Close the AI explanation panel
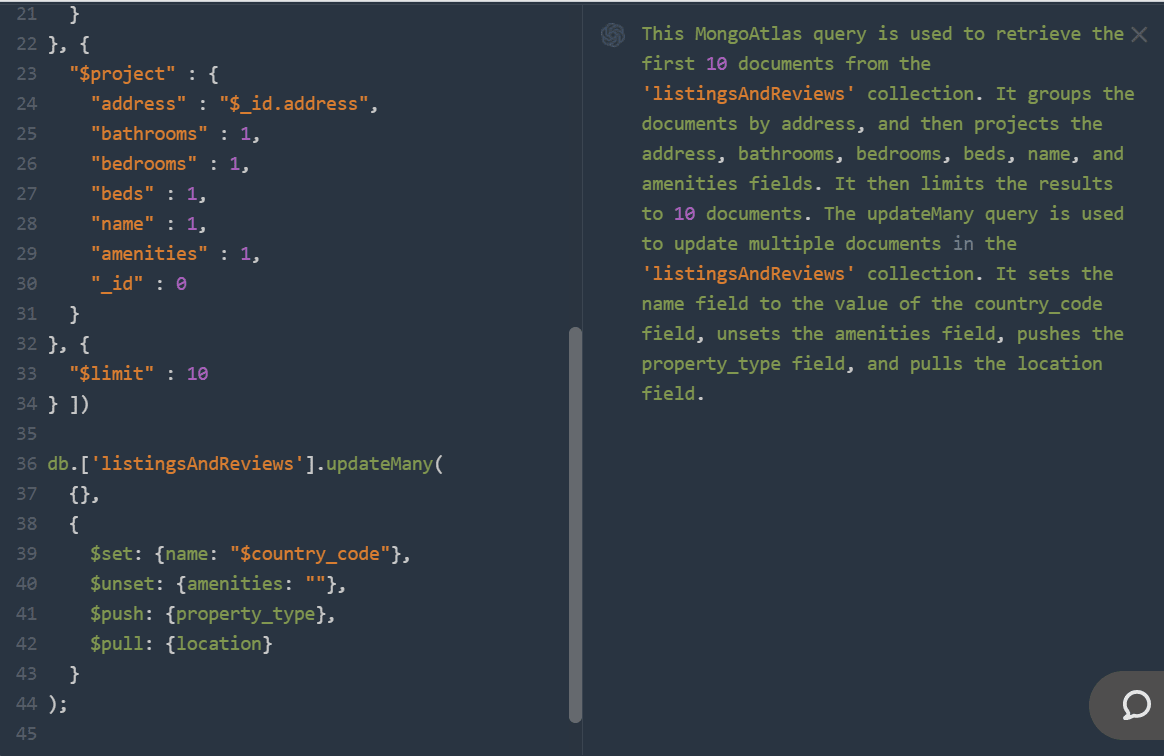1164x756 pixels. (1139, 35)
